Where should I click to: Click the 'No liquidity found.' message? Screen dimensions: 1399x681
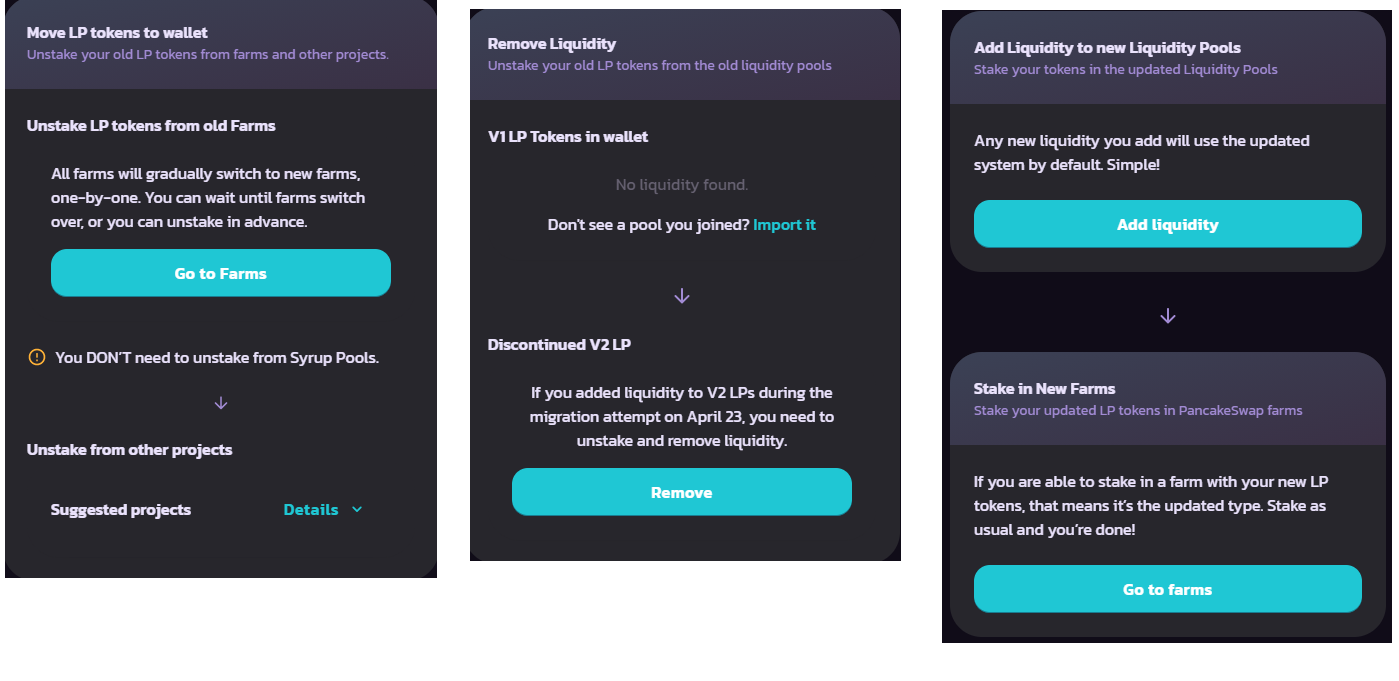point(682,185)
